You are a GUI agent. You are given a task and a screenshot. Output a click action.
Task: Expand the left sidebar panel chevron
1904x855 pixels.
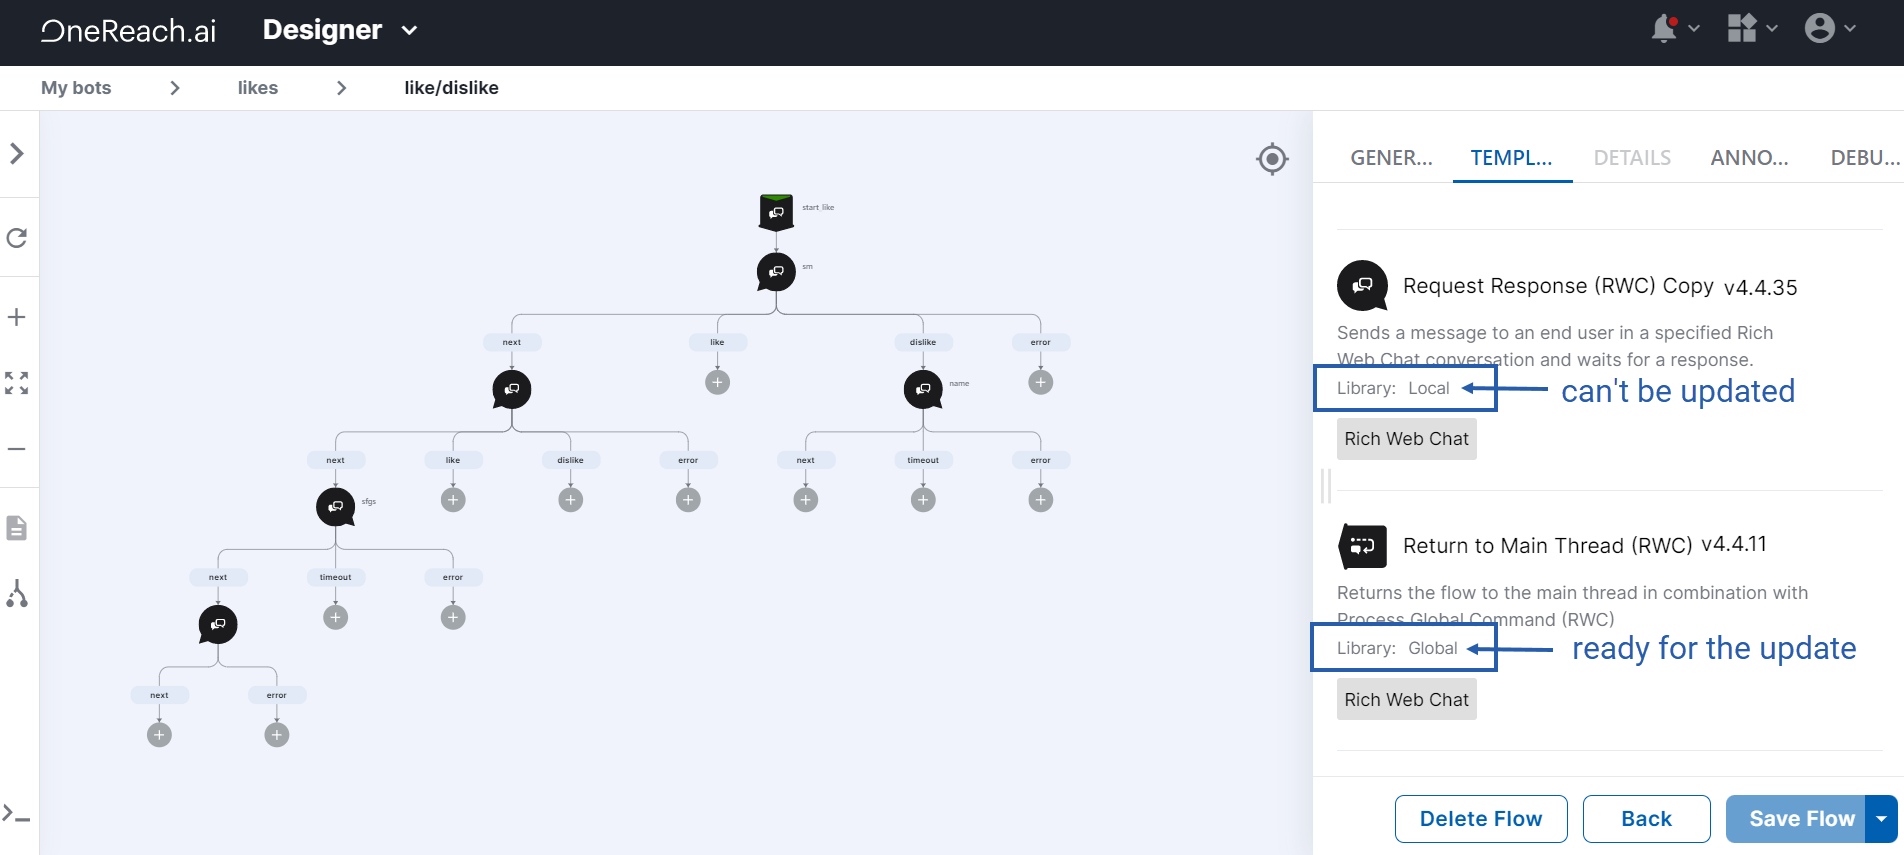[x=17, y=154]
